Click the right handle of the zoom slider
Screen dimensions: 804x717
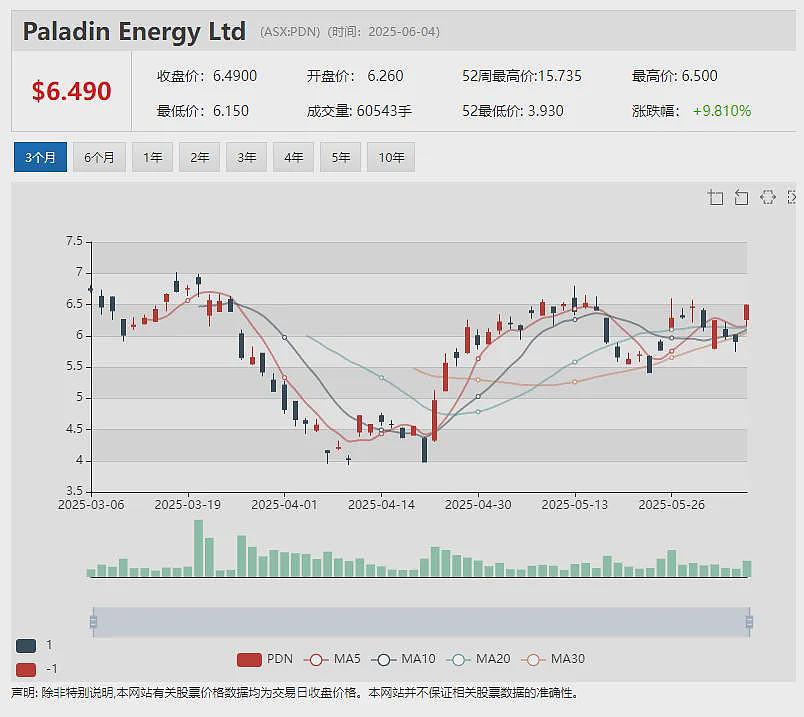point(749,622)
